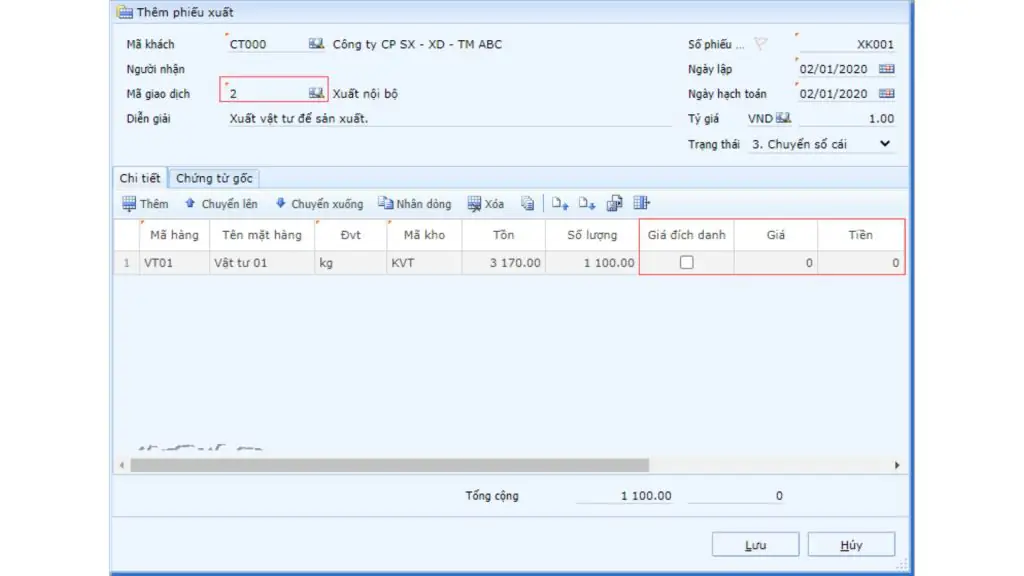Viewport: 1024px width, 576px height.
Task: Open calendar picker for Ngày lập
Action: click(886, 69)
